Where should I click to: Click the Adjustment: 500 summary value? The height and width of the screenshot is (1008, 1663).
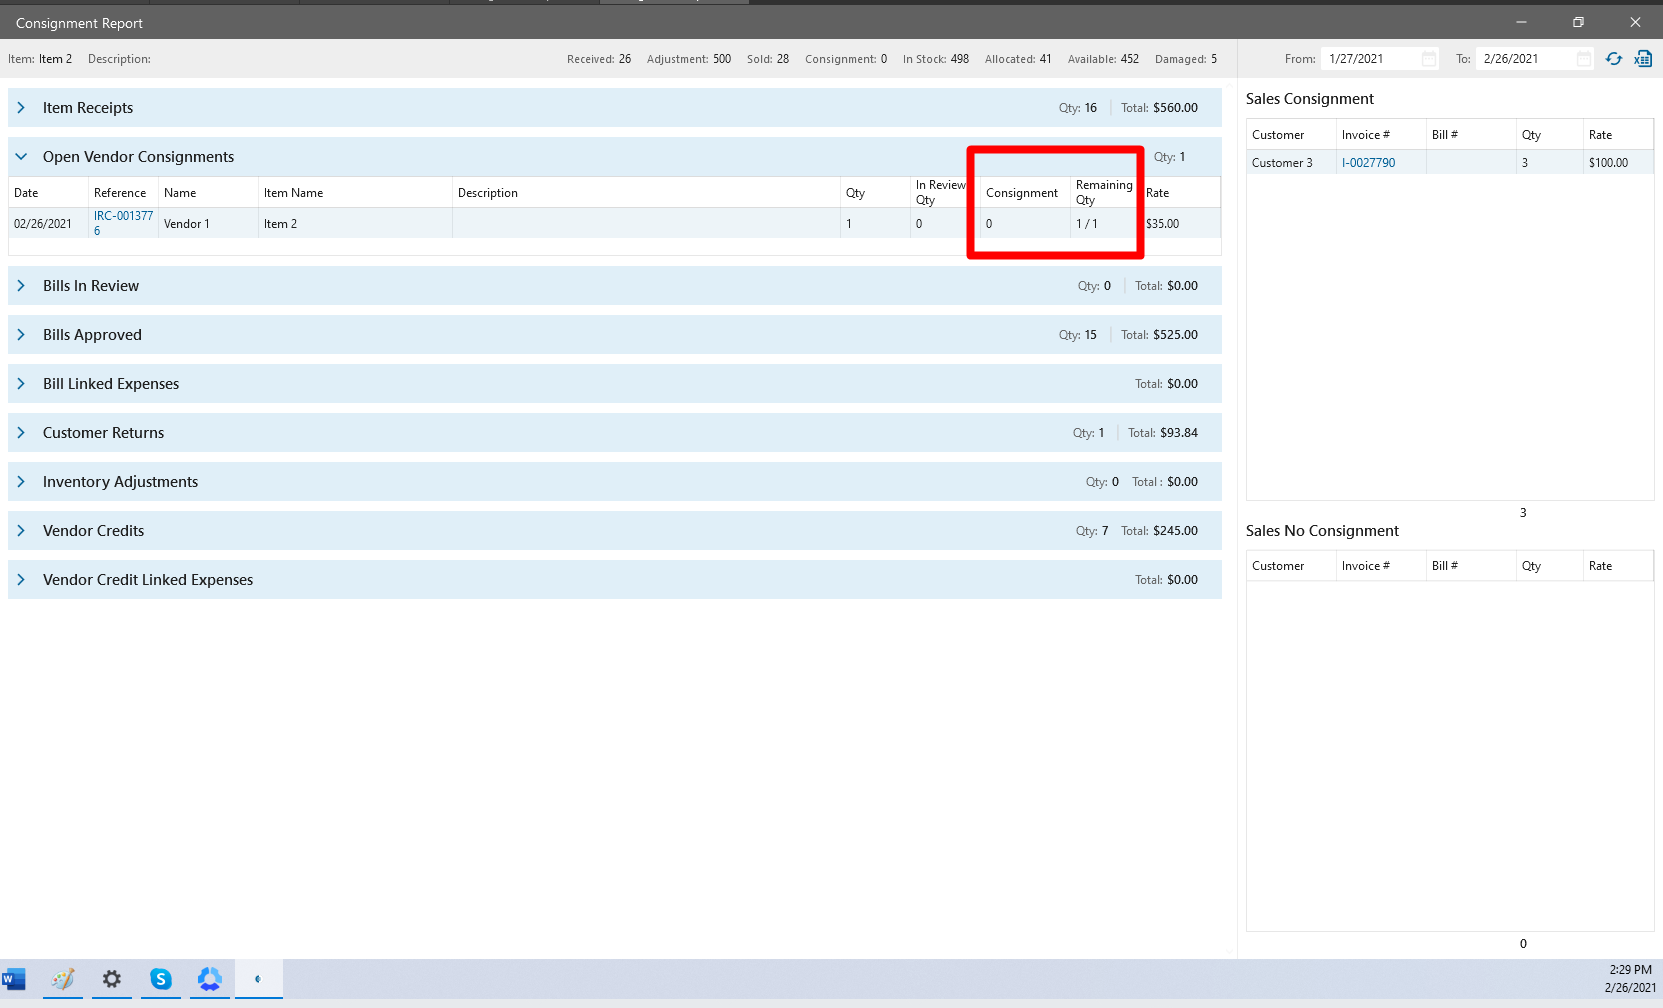coord(689,59)
